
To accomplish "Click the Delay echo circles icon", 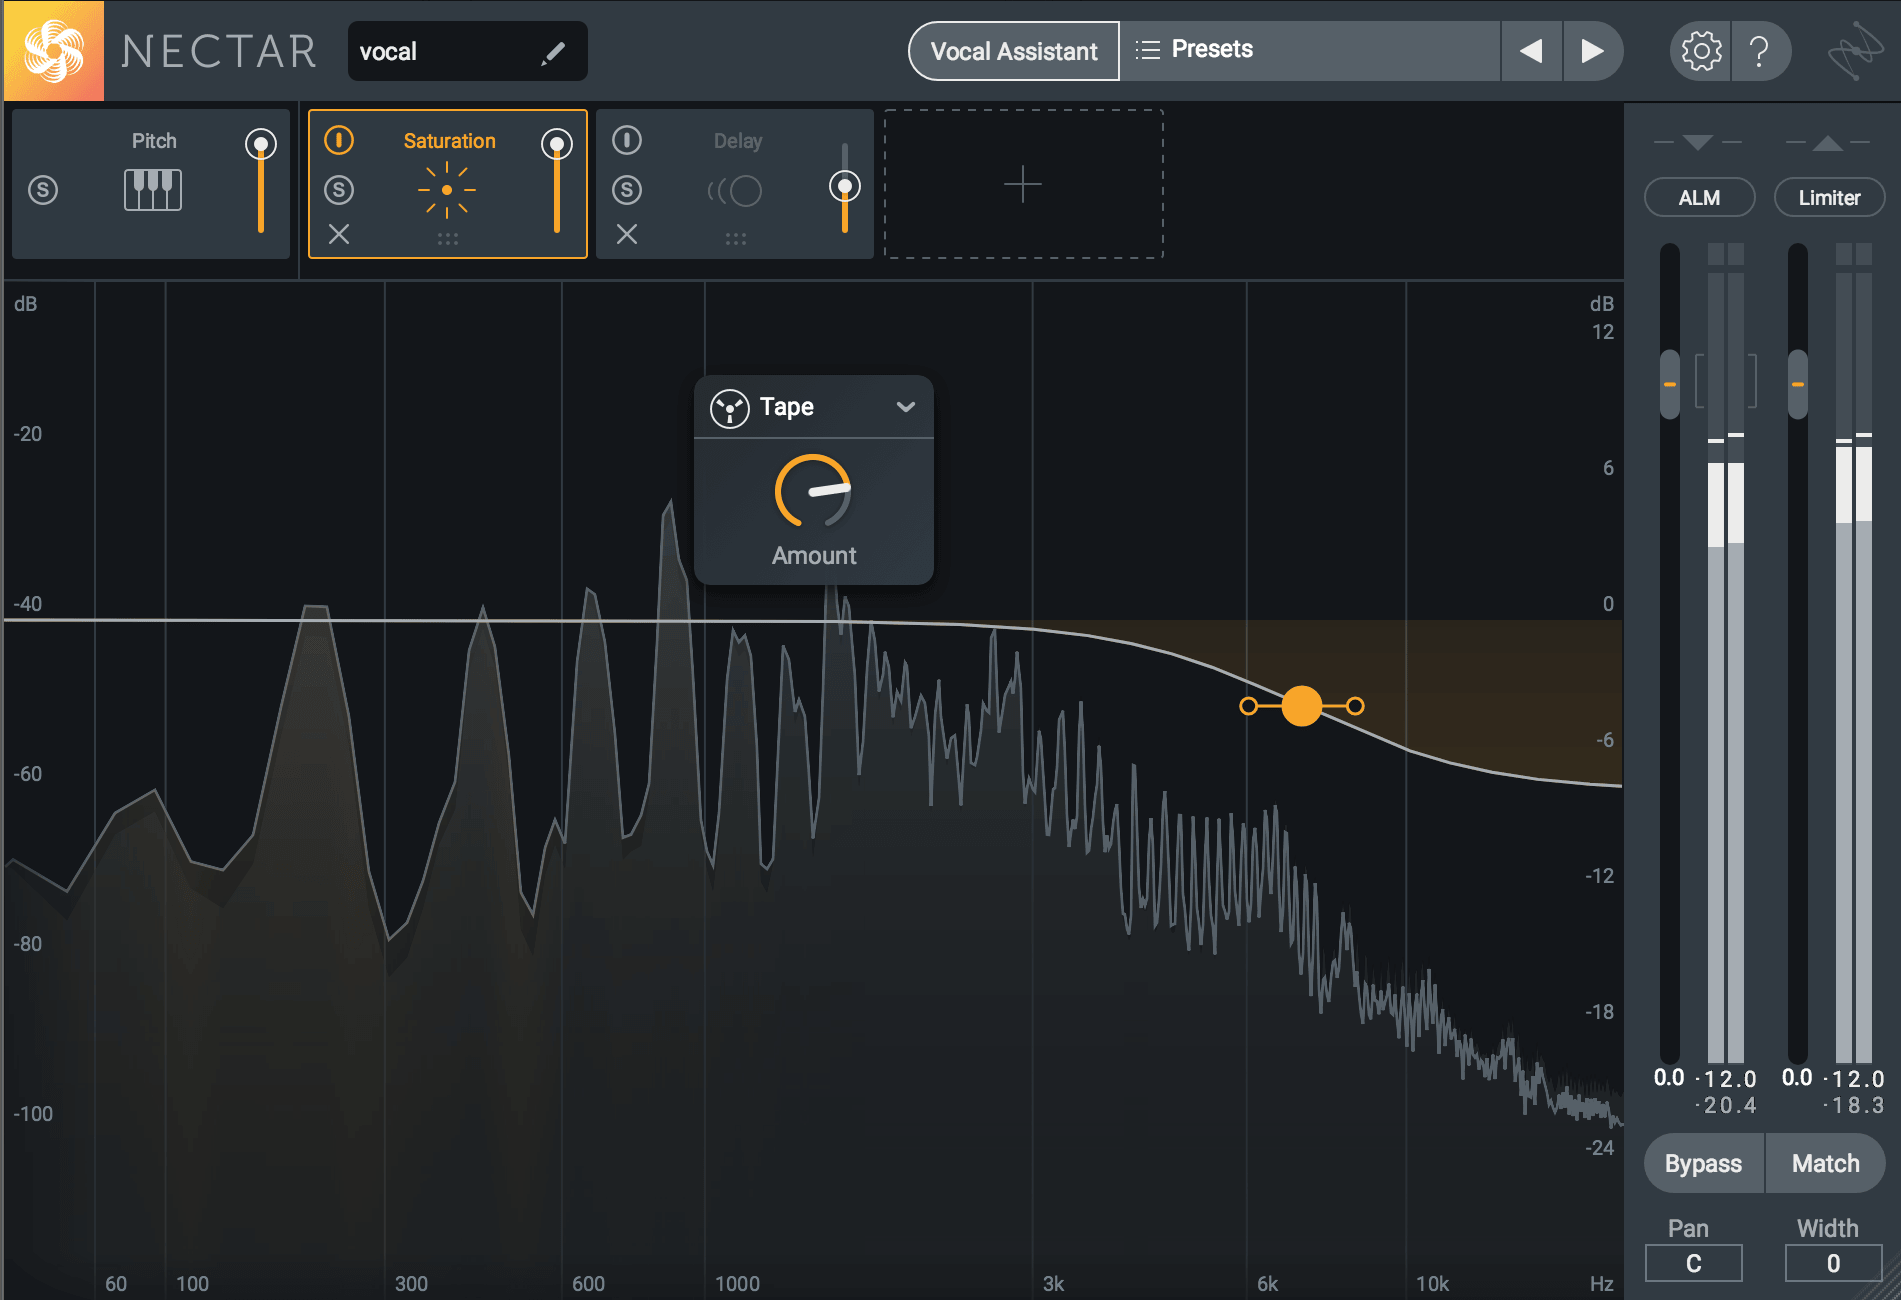I will click(735, 190).
